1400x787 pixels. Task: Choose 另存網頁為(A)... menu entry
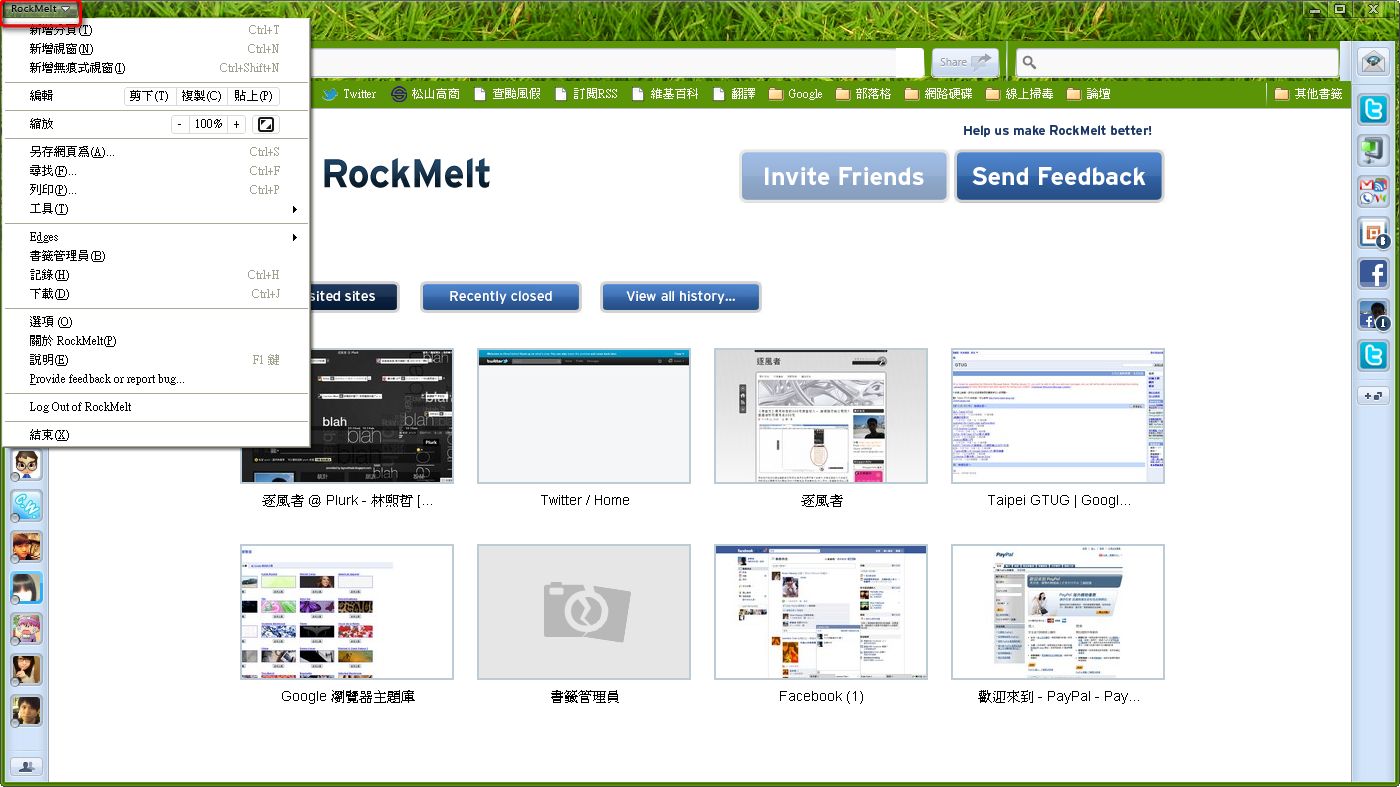tap(155, 152)
